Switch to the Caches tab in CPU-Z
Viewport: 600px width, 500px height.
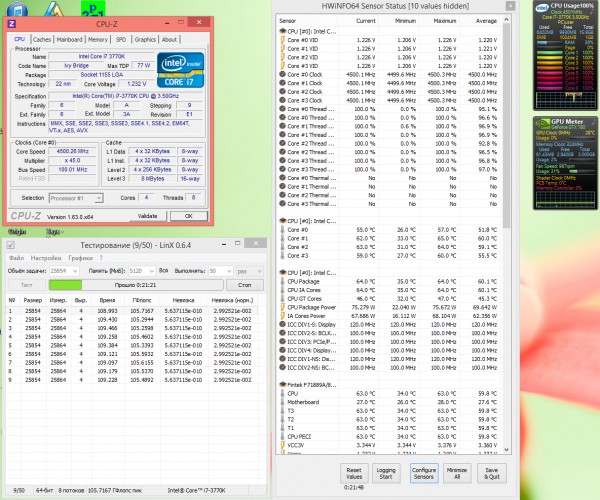(42, 39)
